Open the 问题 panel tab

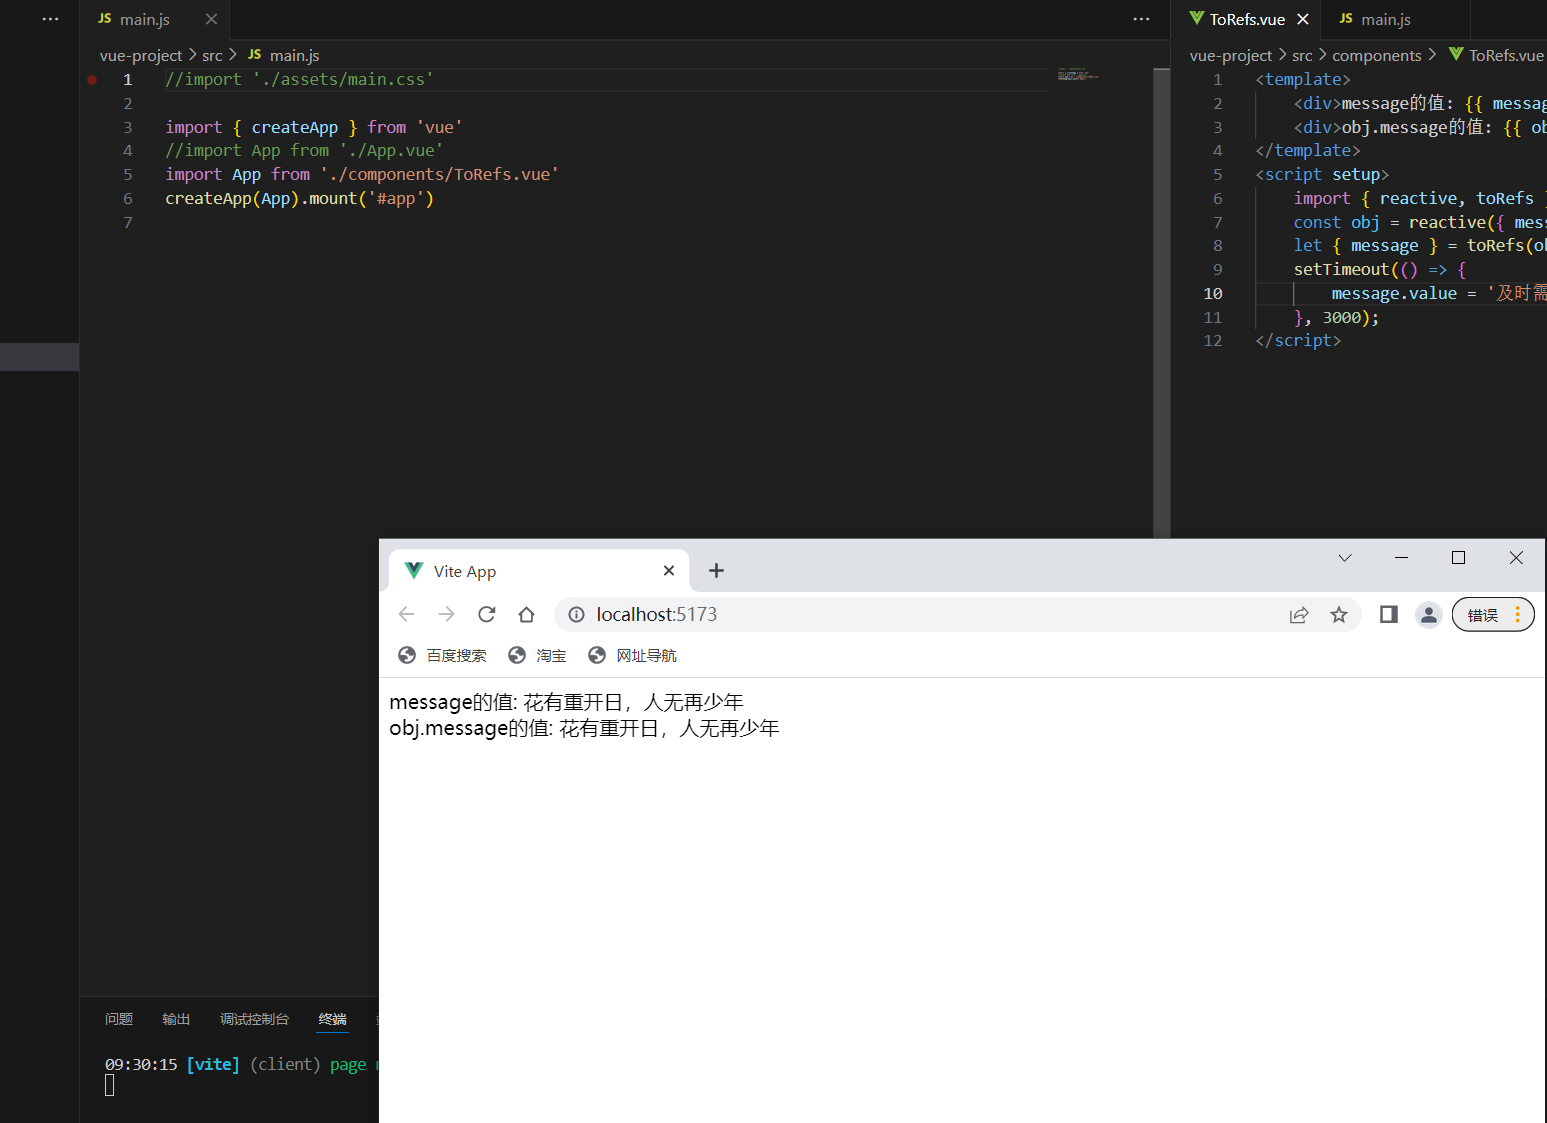click(119, 1019)
